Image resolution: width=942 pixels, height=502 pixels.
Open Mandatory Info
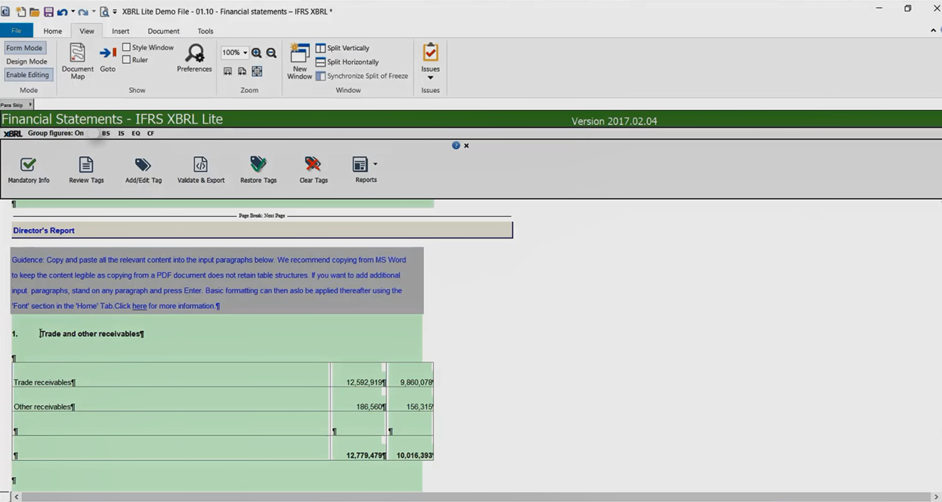[28, 170]
